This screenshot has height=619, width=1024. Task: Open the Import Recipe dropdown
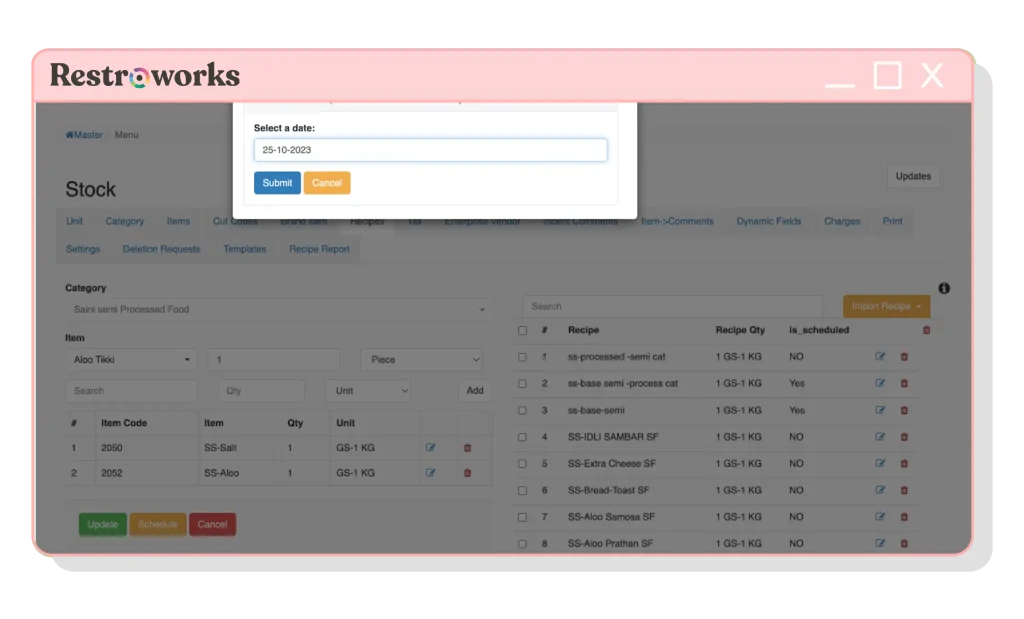point(885,306)
